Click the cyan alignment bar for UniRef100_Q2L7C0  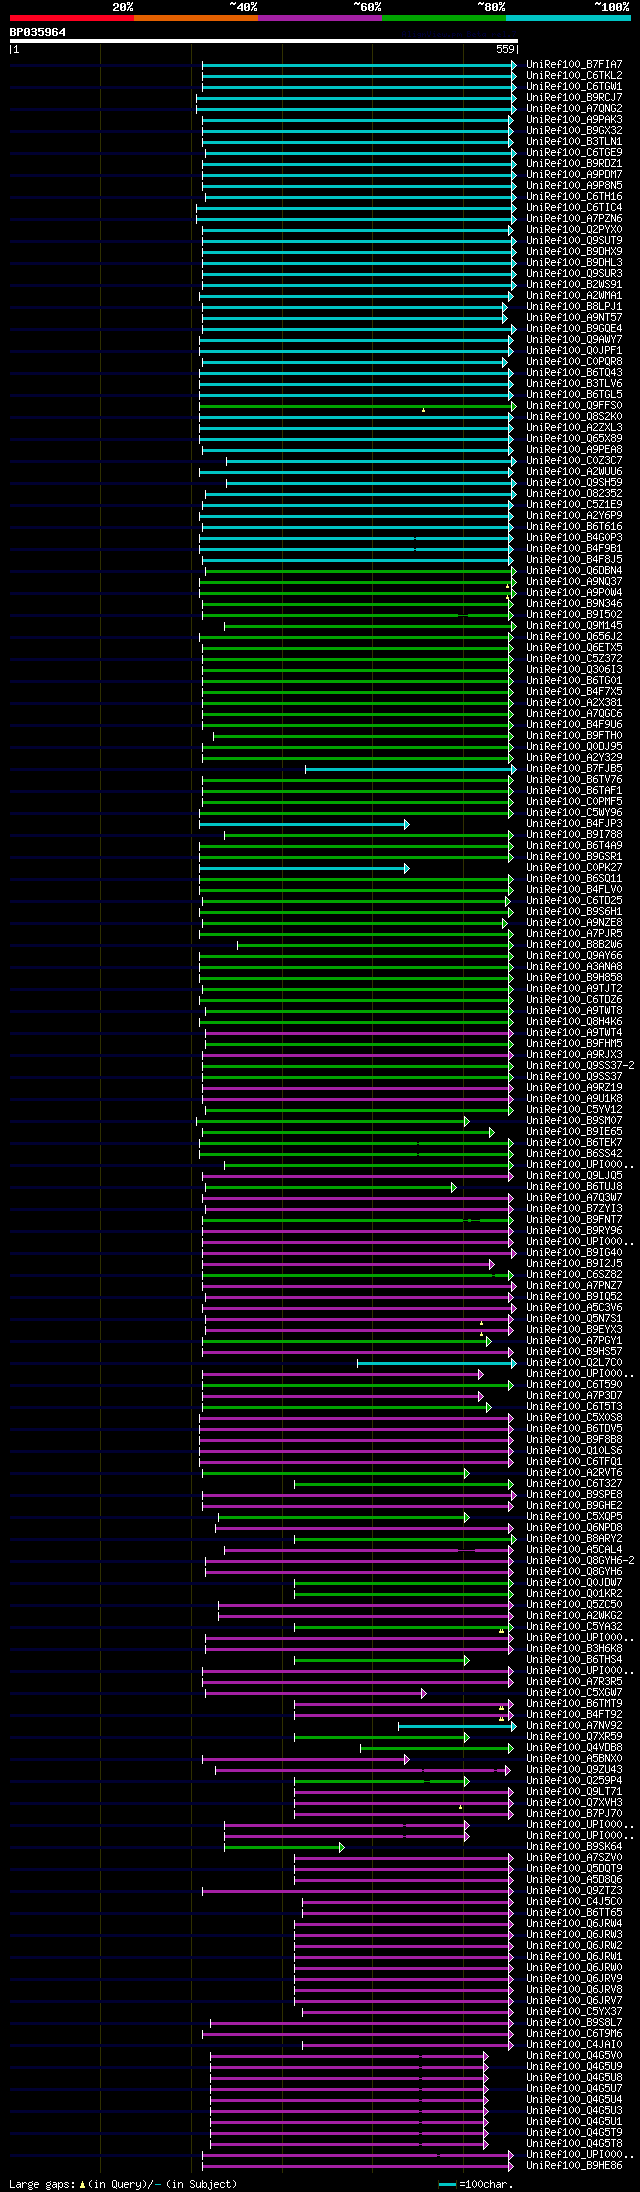pos(437,1363)
